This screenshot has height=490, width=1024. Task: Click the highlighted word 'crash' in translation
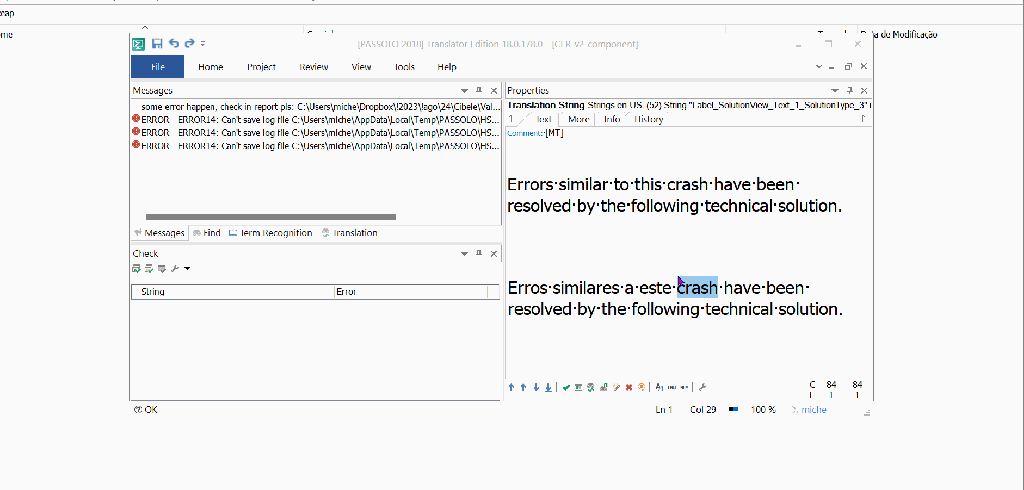[x=697, y=287]
